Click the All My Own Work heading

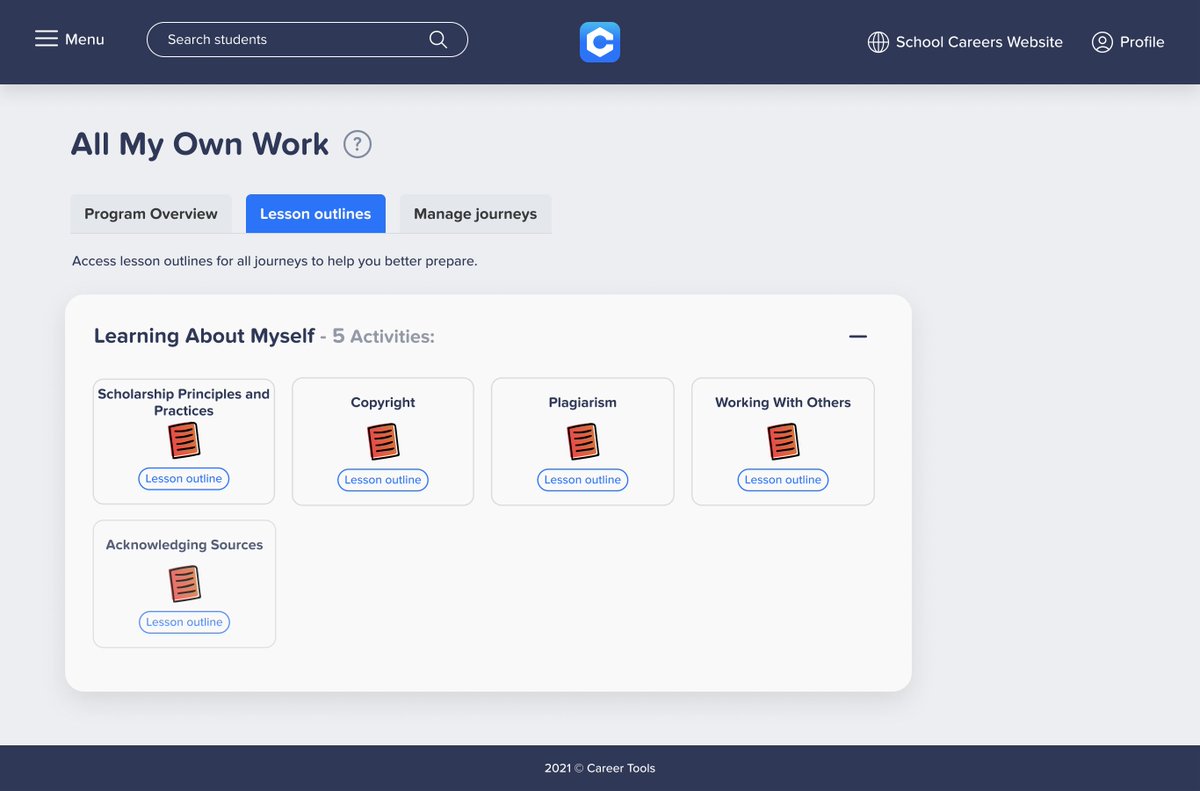click(x=200, y=144)
